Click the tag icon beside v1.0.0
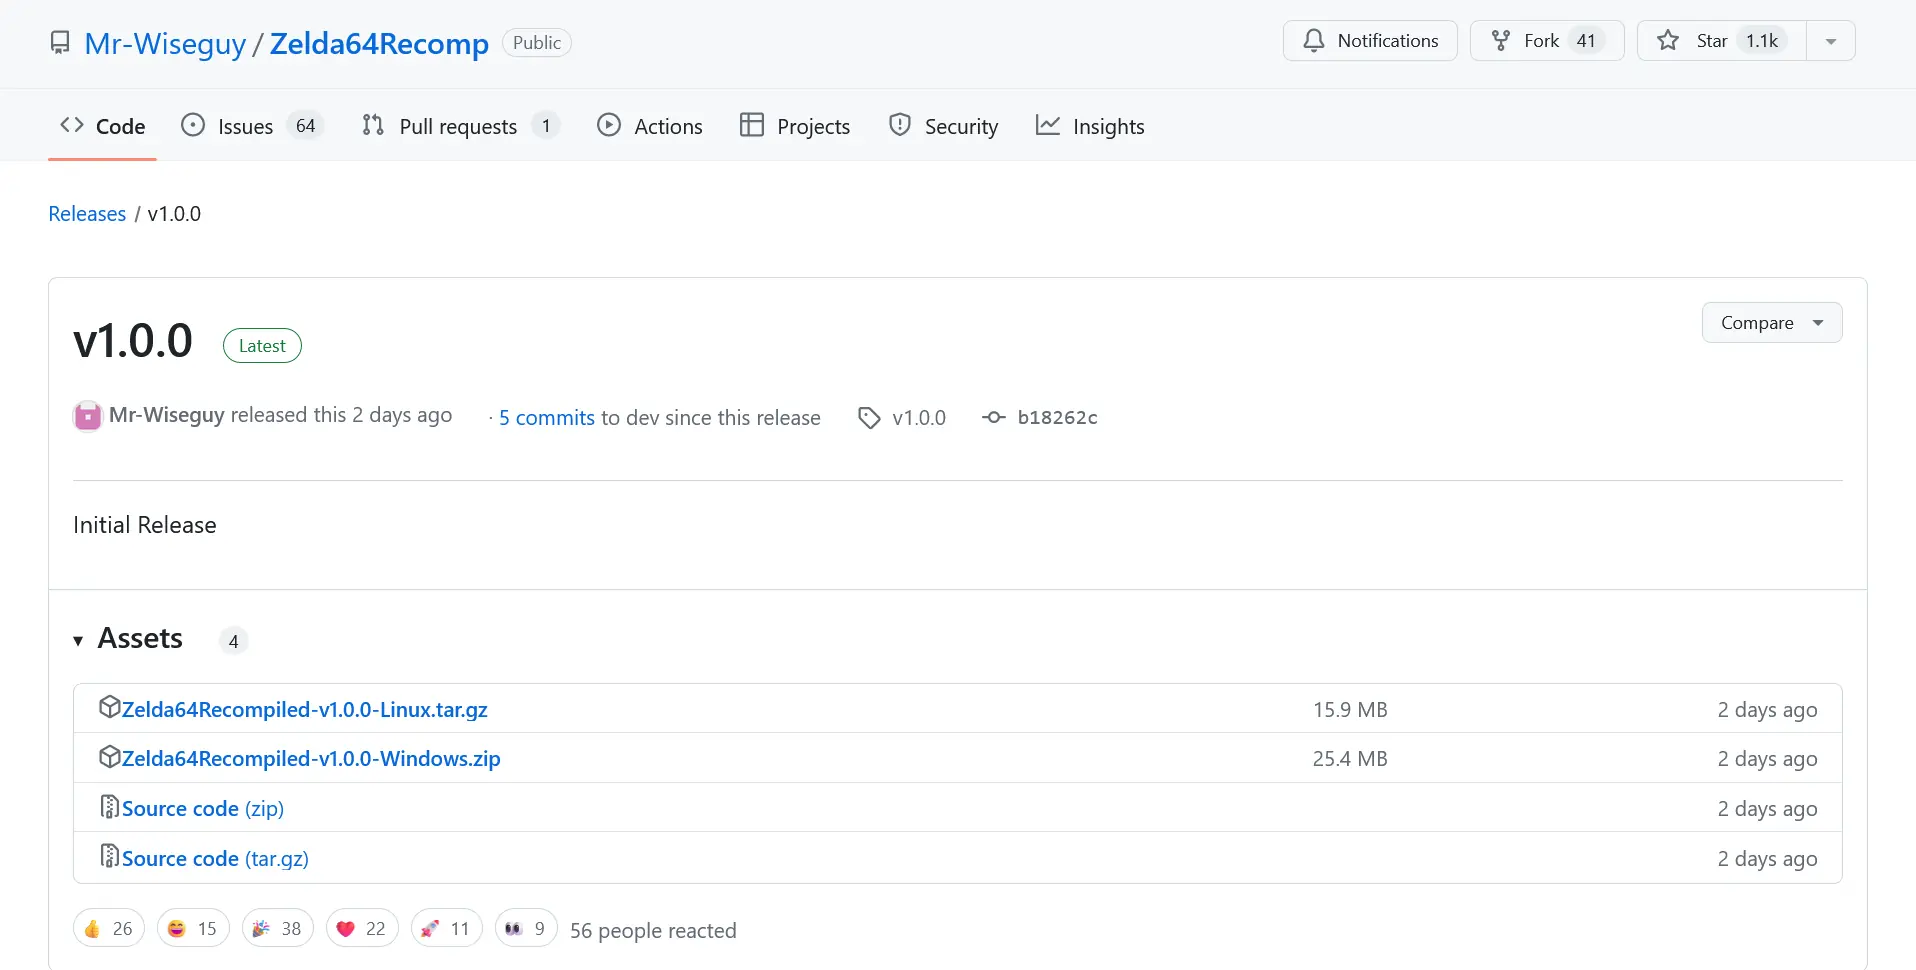The image size is (1916, 970). pyautogui.click(x=869, y=418)
